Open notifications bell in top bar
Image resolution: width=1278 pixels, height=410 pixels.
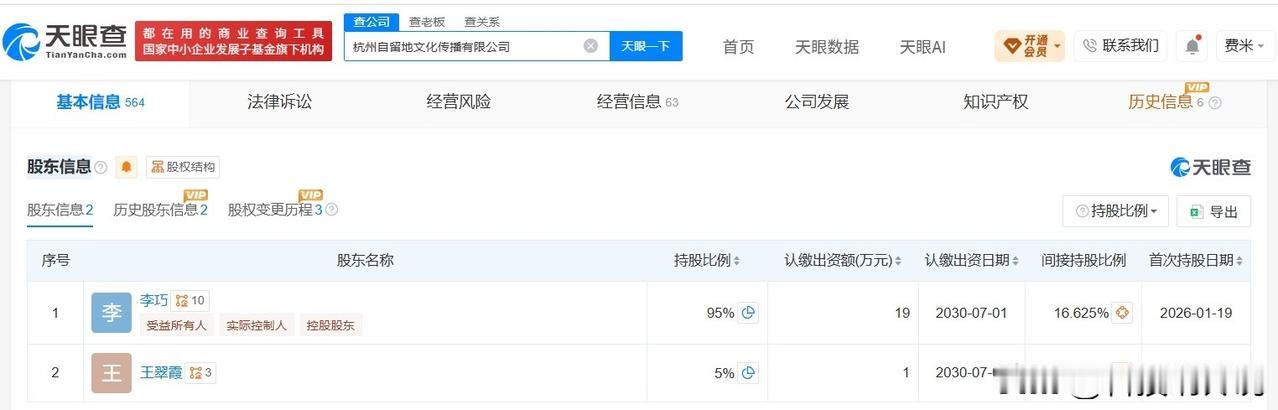[1192, 46]
